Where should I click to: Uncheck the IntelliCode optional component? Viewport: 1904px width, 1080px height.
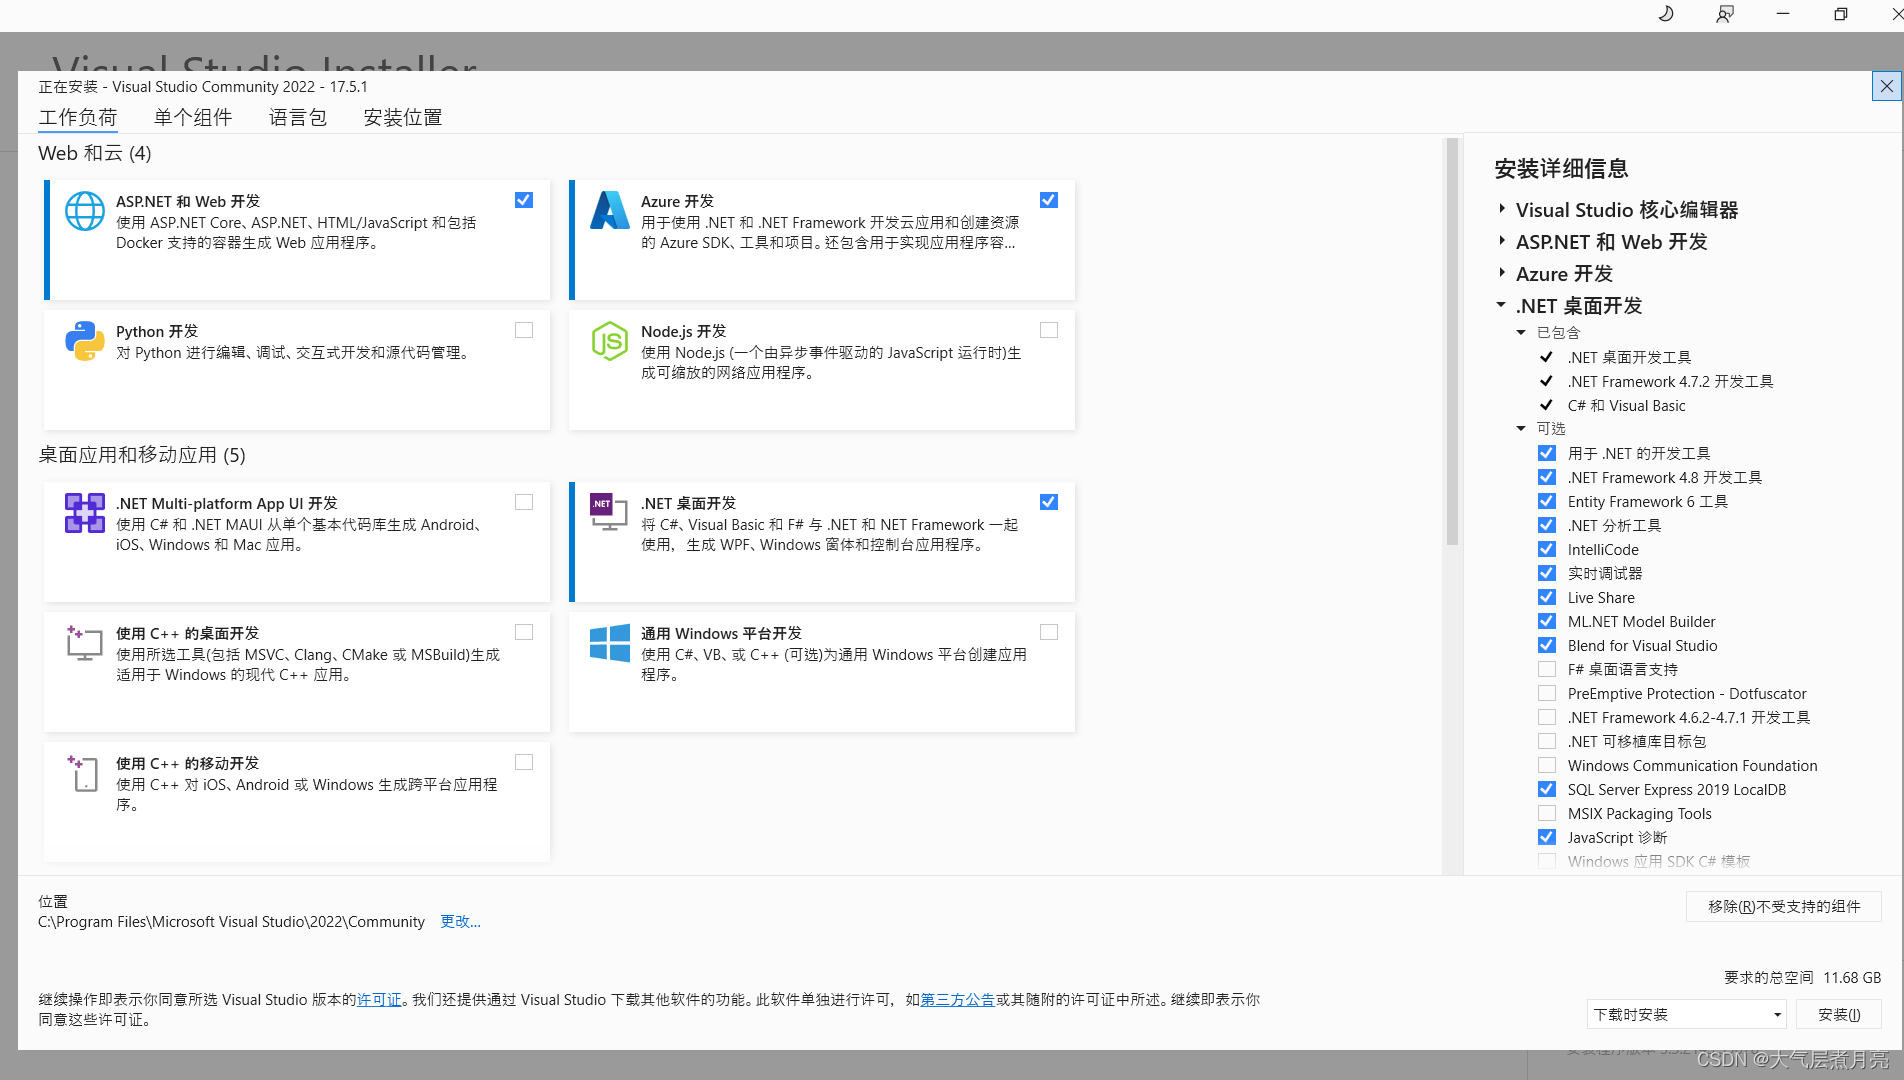click(x=1547, y=549)
